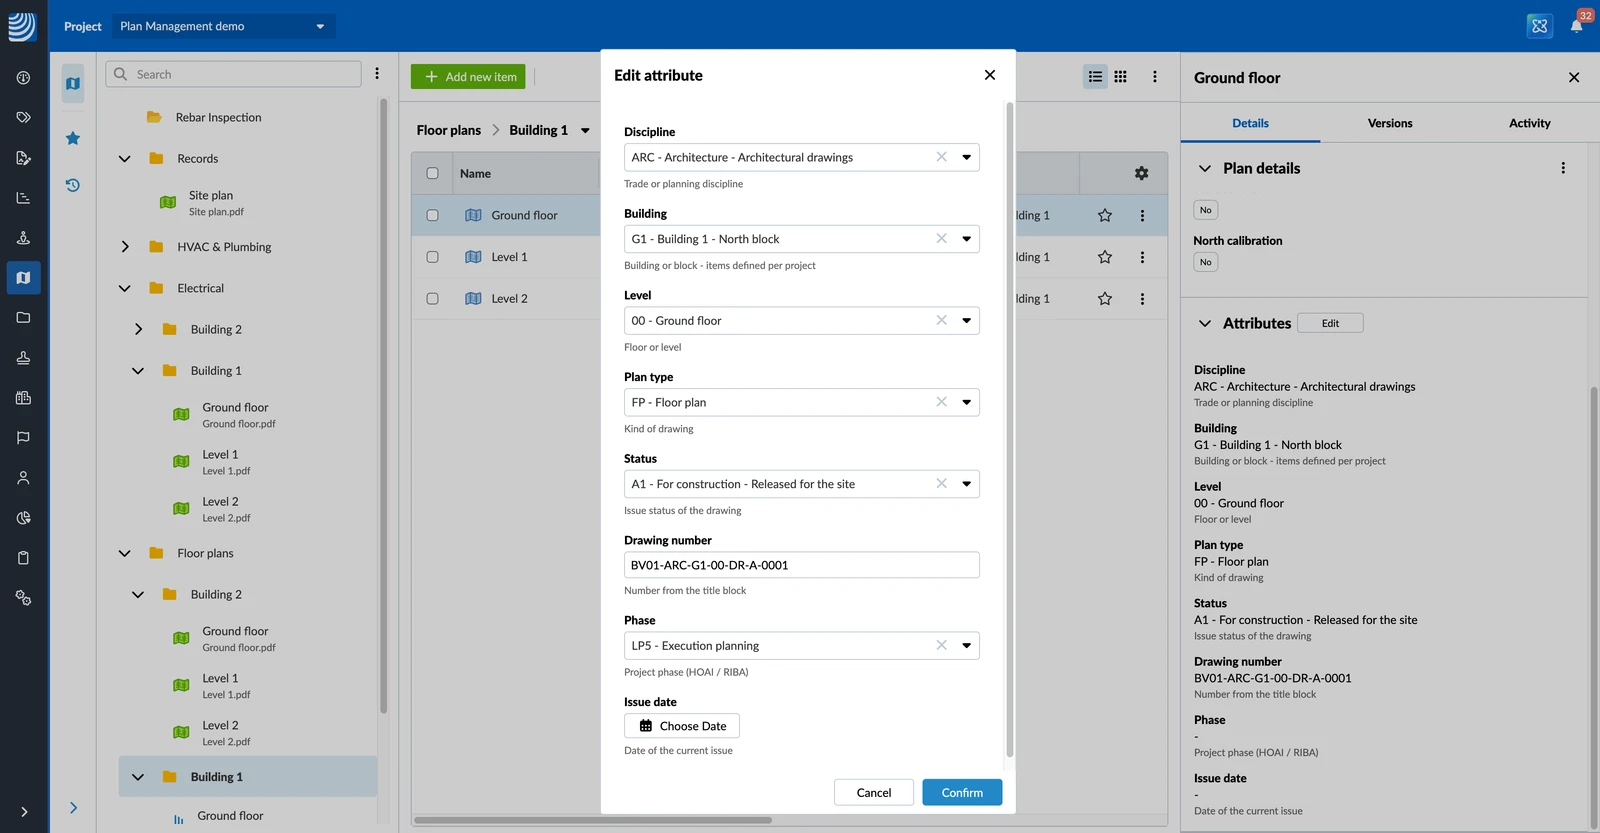The height and width of the screenshot is (833, 1600).
Task: Collapse the Plan details section
Action: [1205, 169]
